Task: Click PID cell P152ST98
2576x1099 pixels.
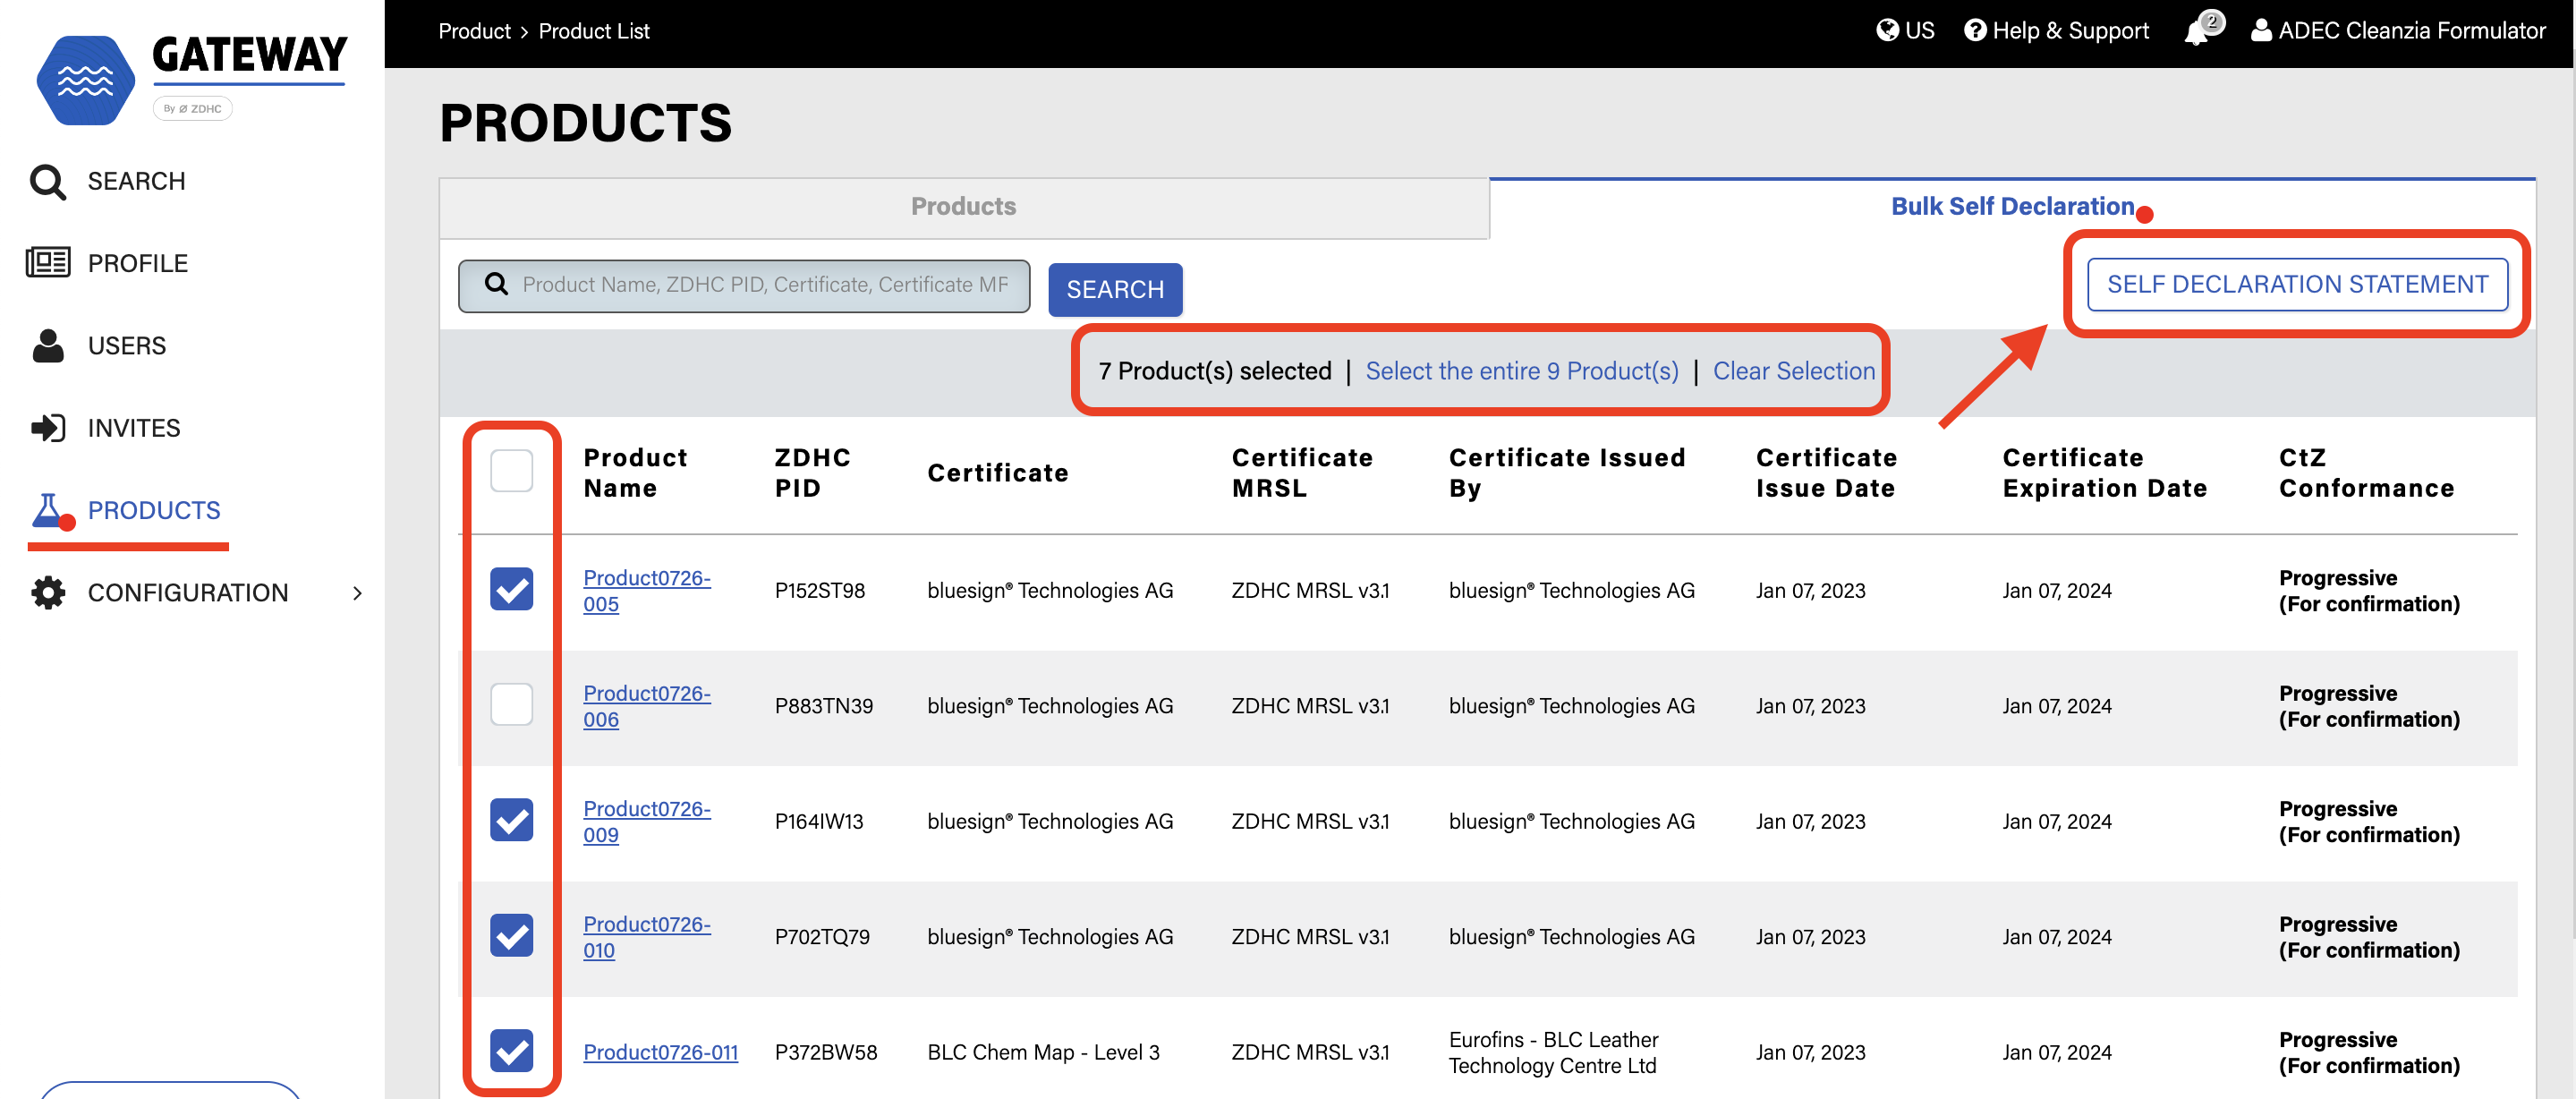Action: tap(819, 590)
